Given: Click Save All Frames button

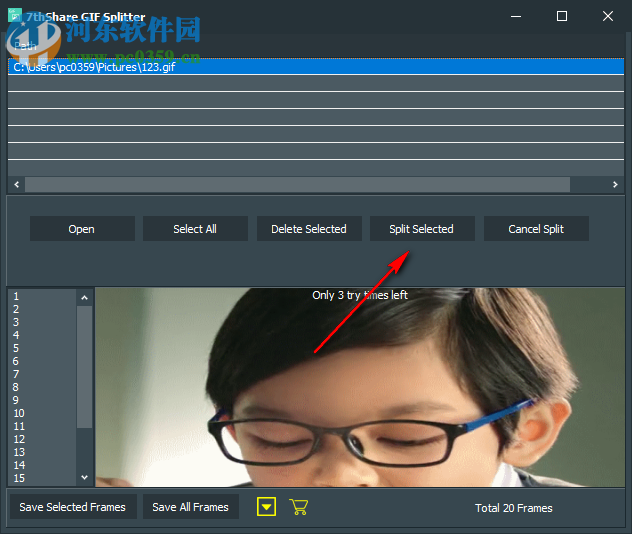Looking at the screenshot, I should (191, 507).
